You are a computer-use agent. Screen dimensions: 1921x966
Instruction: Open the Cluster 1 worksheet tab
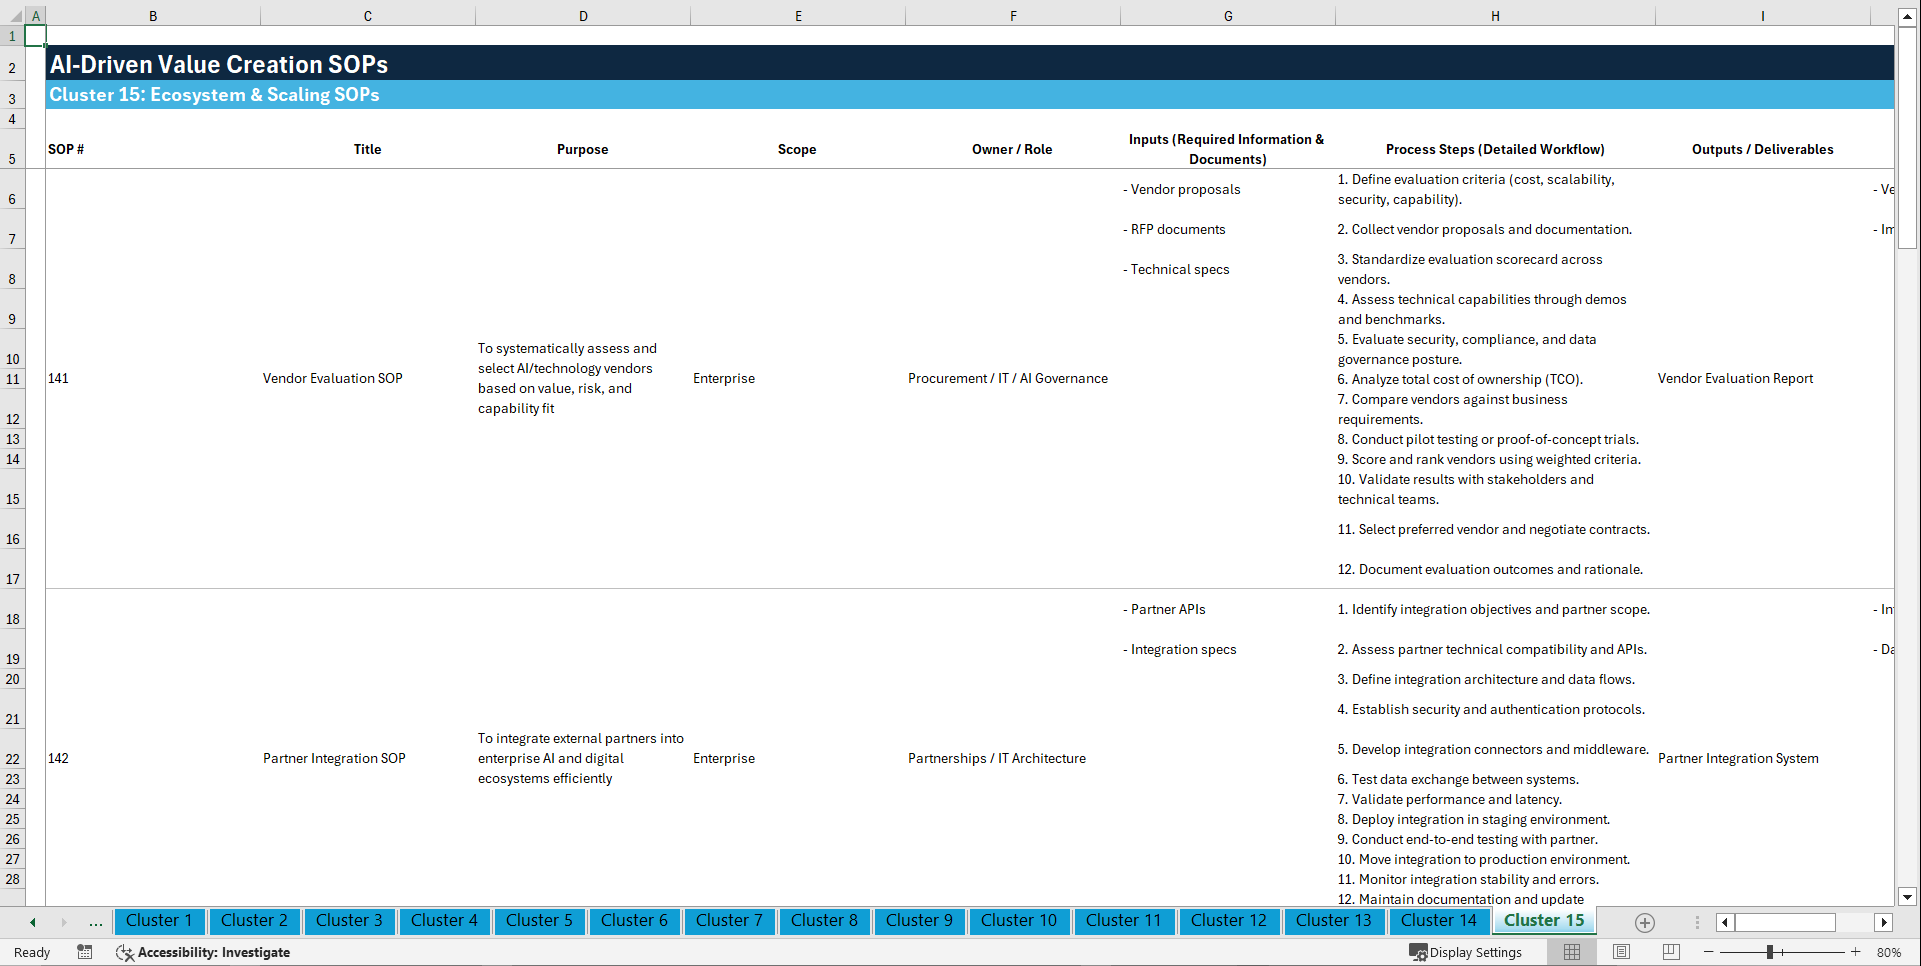[159, 921]
